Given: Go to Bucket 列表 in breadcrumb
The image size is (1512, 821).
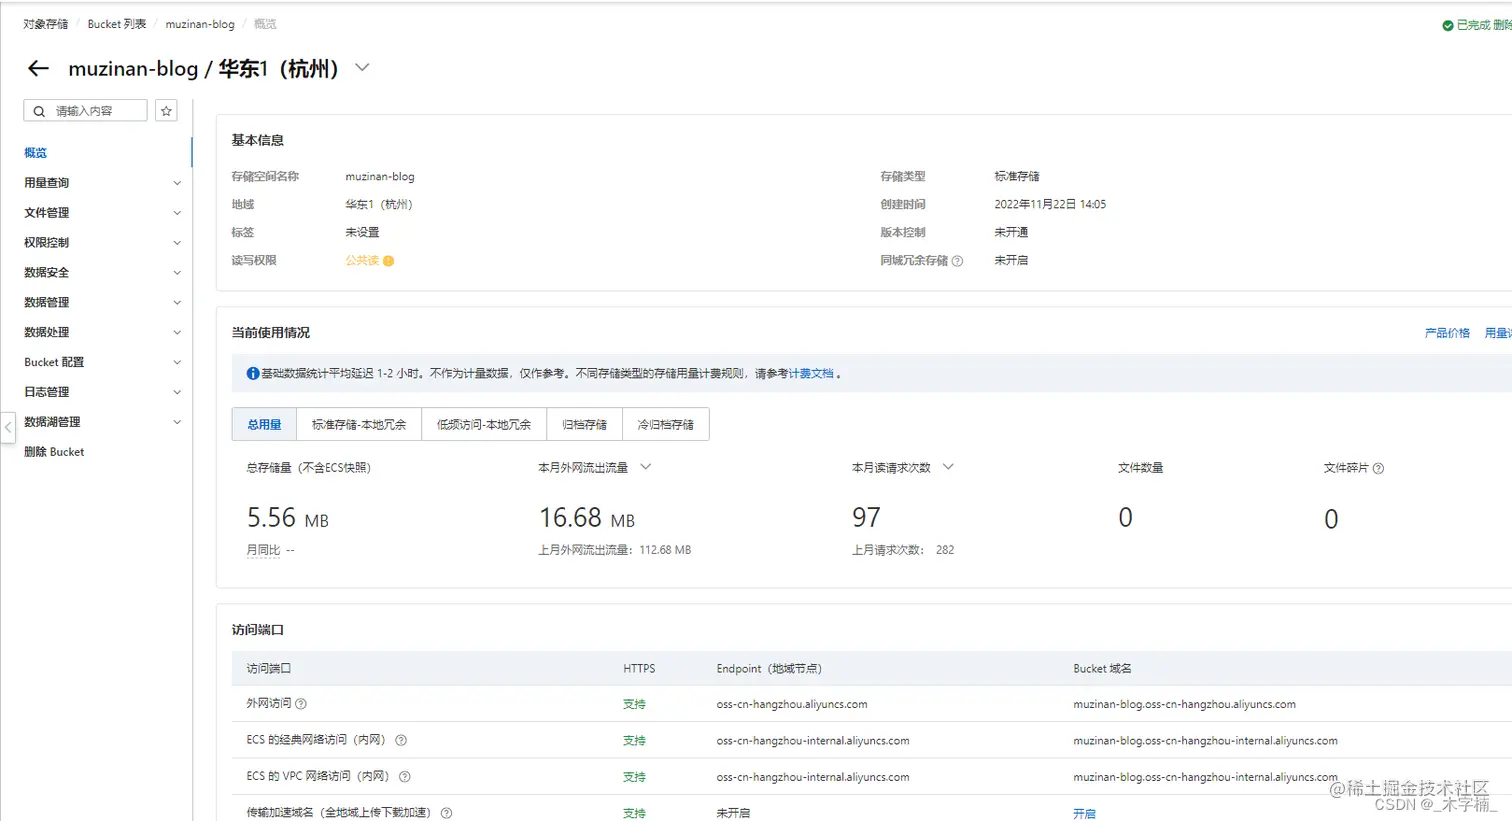Looking at the screenshot, I should click(117, 24).
